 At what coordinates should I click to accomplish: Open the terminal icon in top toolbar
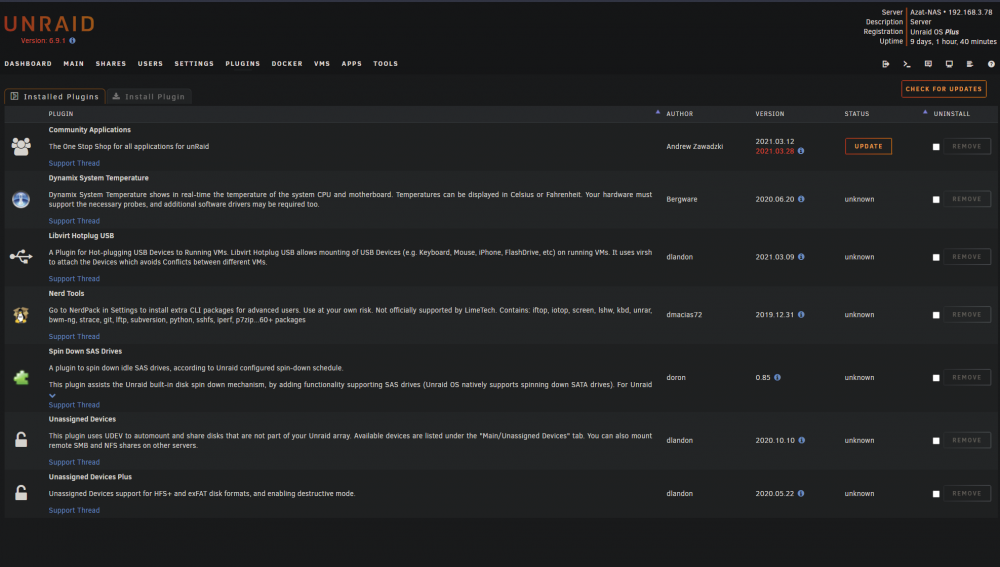pyautogui.click(x=906, y=64)
